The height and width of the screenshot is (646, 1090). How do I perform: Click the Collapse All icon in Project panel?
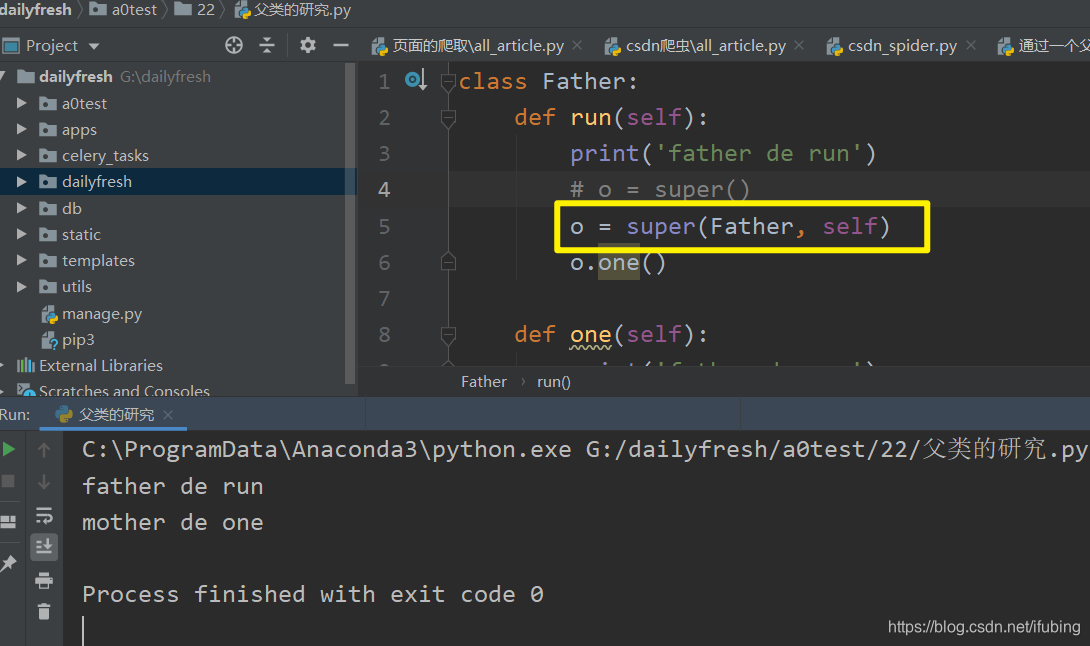[x=267, y=46]
